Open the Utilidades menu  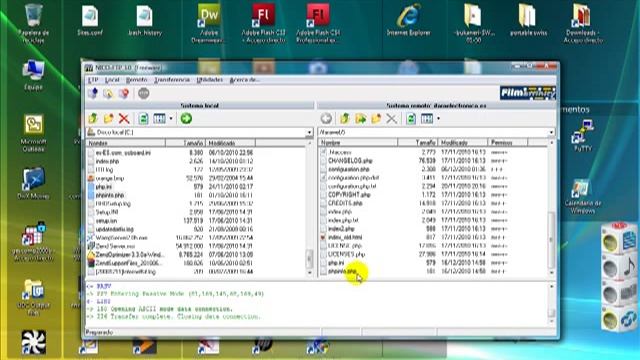pos(210,80)
